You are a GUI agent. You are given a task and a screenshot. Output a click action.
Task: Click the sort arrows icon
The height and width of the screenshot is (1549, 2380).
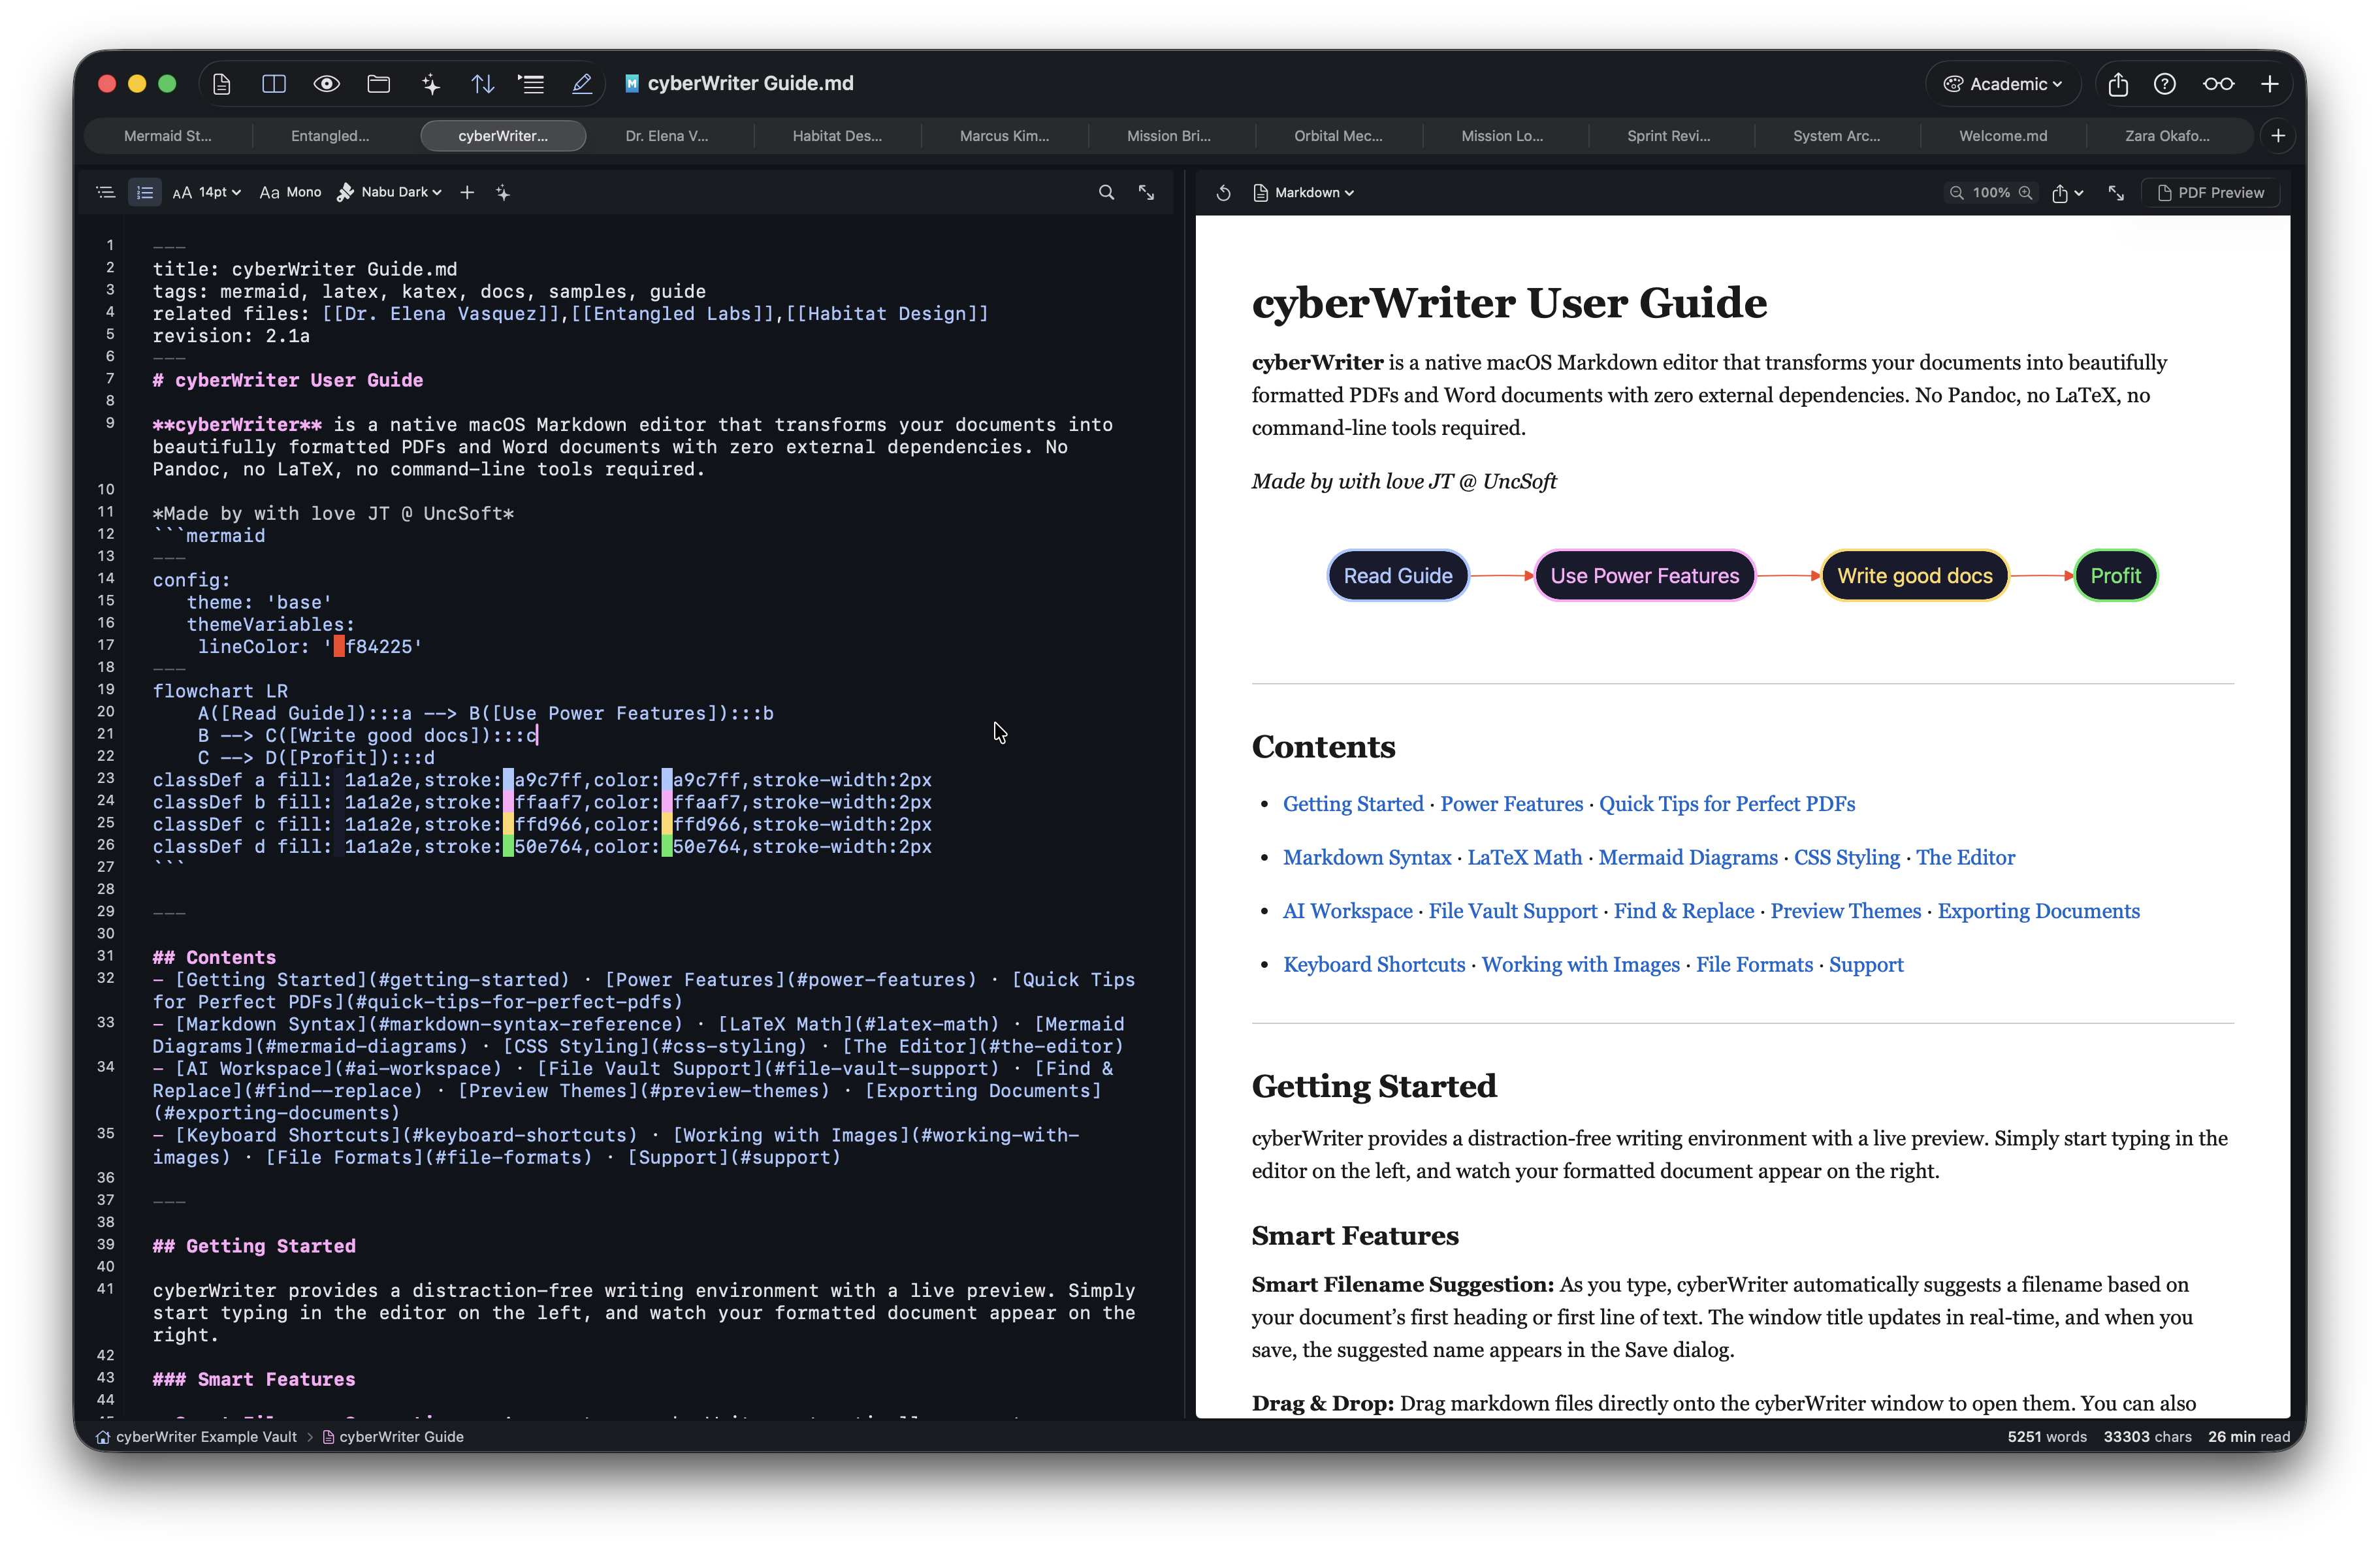click(x=482, y=83)
